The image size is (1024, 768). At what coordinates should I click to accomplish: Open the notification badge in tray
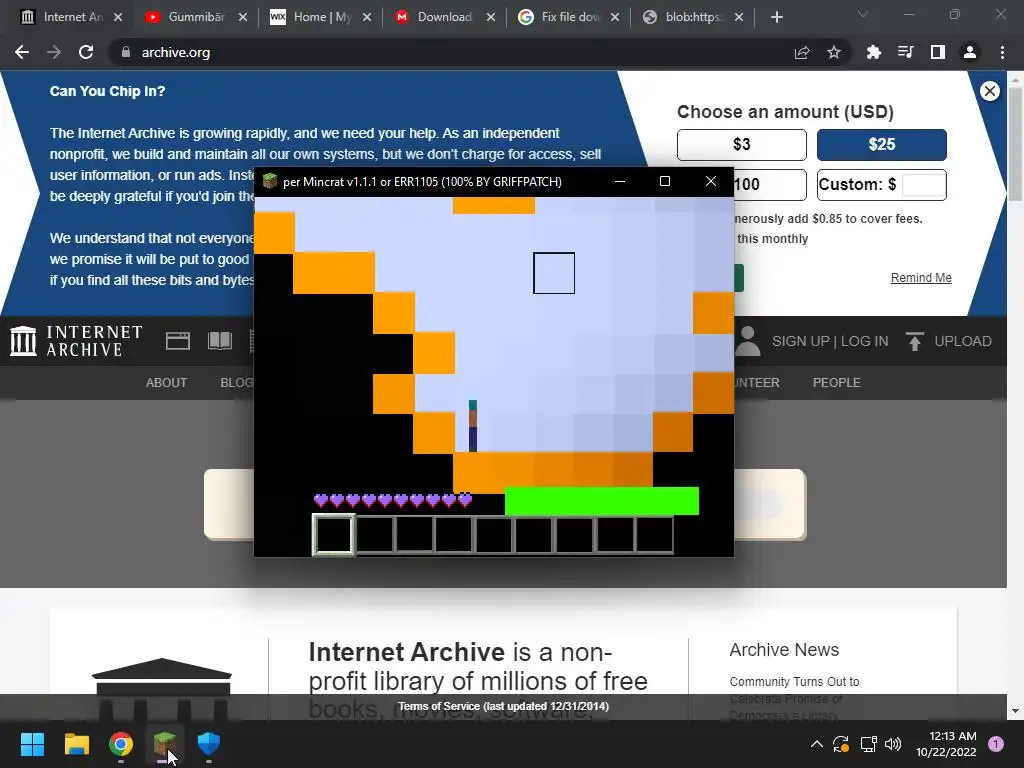[996, 744]
